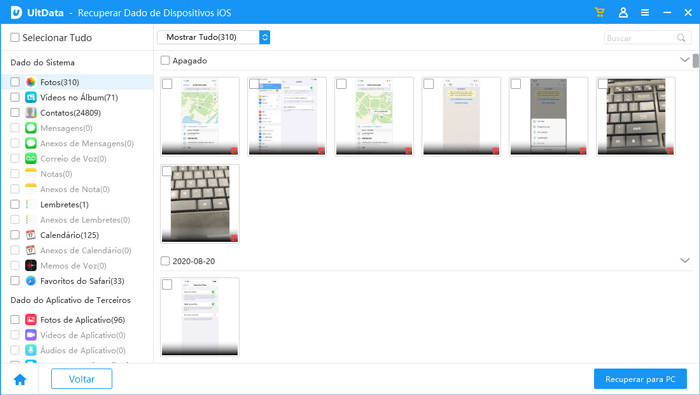
Task: Check the Apagado group checkbox
Action: (x=165, y=60)
